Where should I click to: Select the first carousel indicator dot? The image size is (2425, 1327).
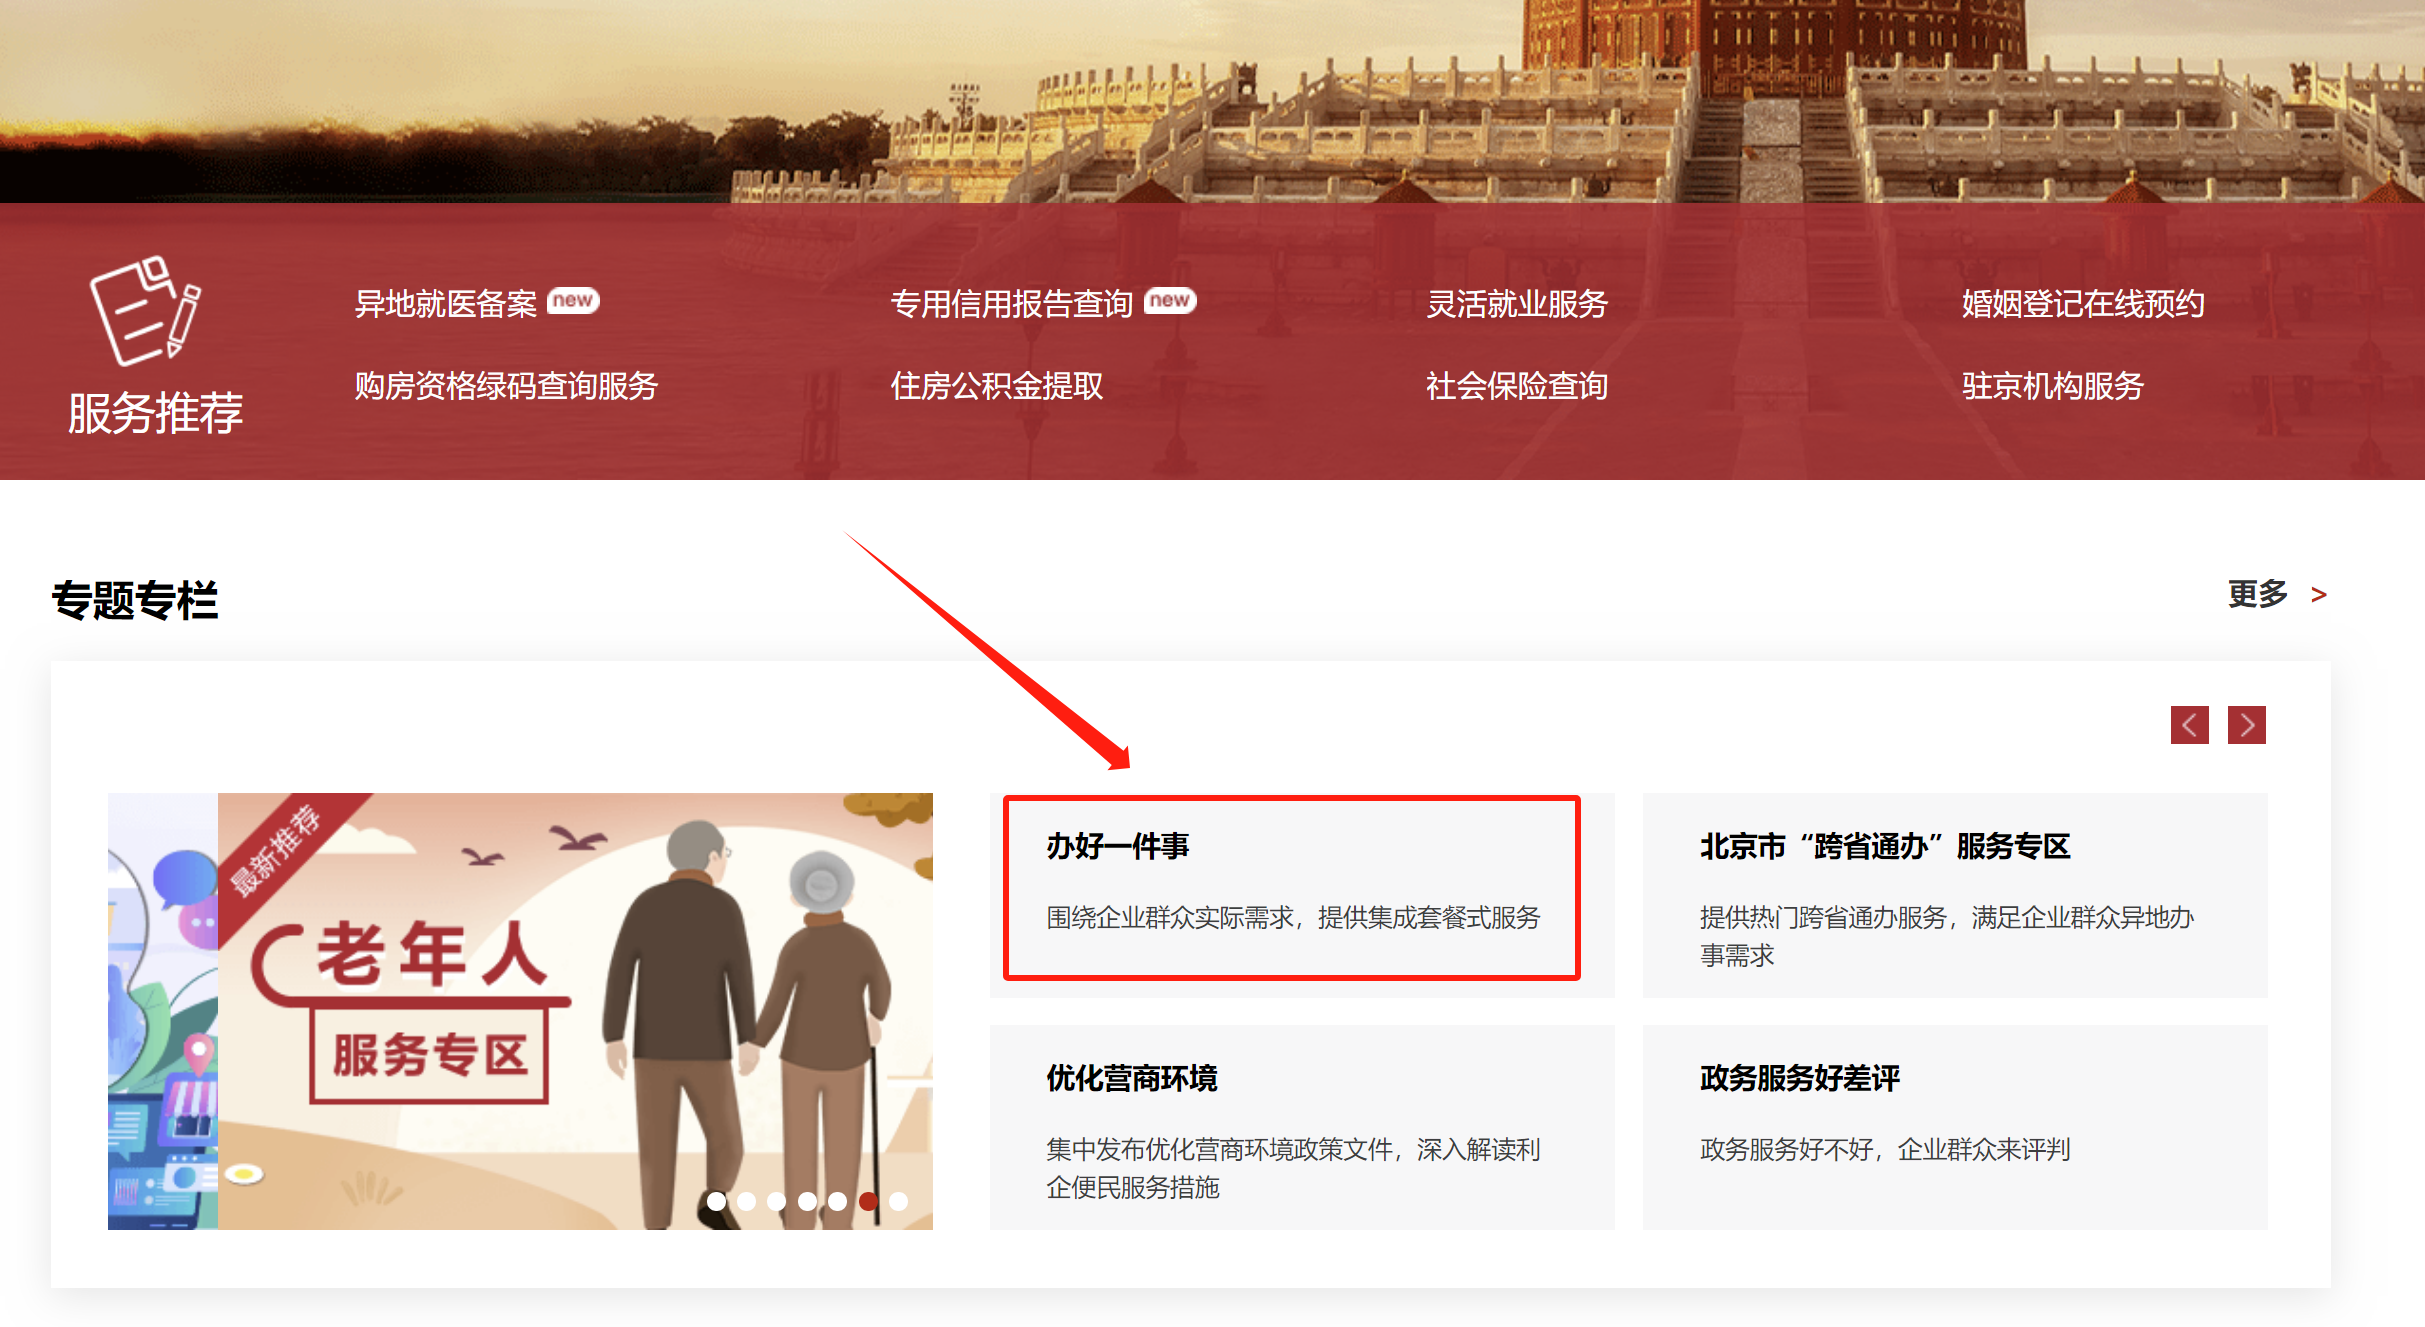[716, 1201]
